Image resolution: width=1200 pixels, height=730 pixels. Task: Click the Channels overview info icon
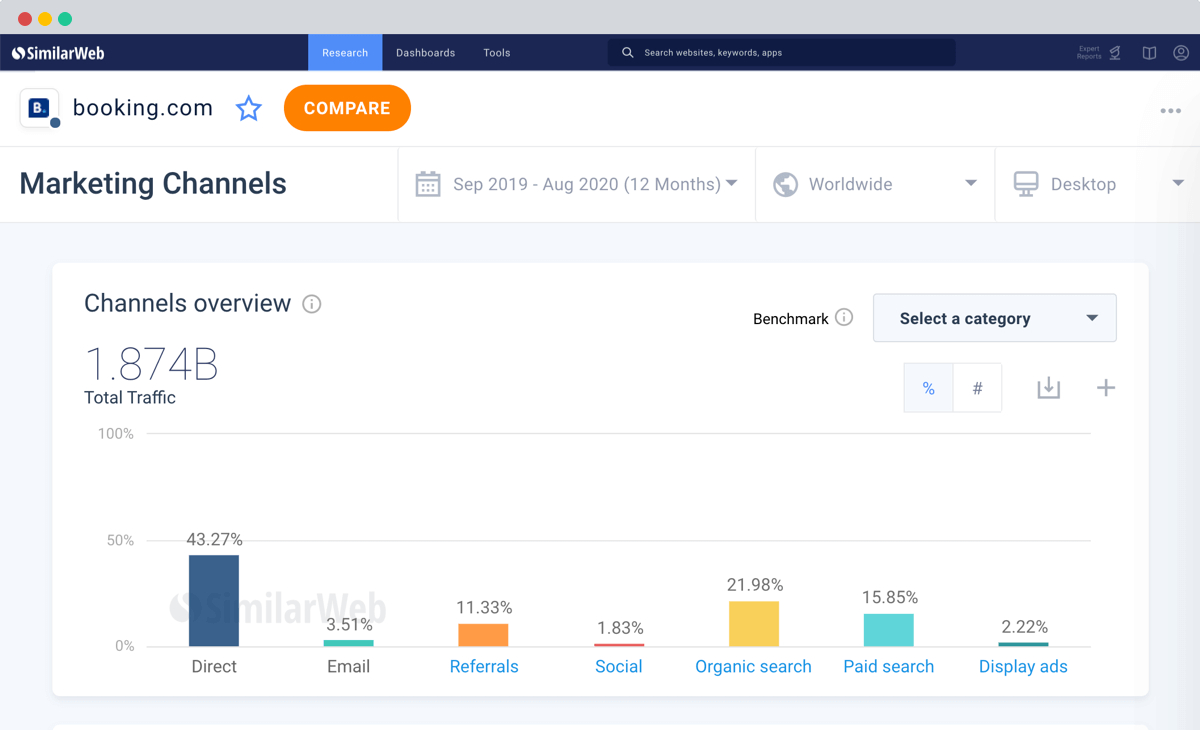[x=312, y=304]
